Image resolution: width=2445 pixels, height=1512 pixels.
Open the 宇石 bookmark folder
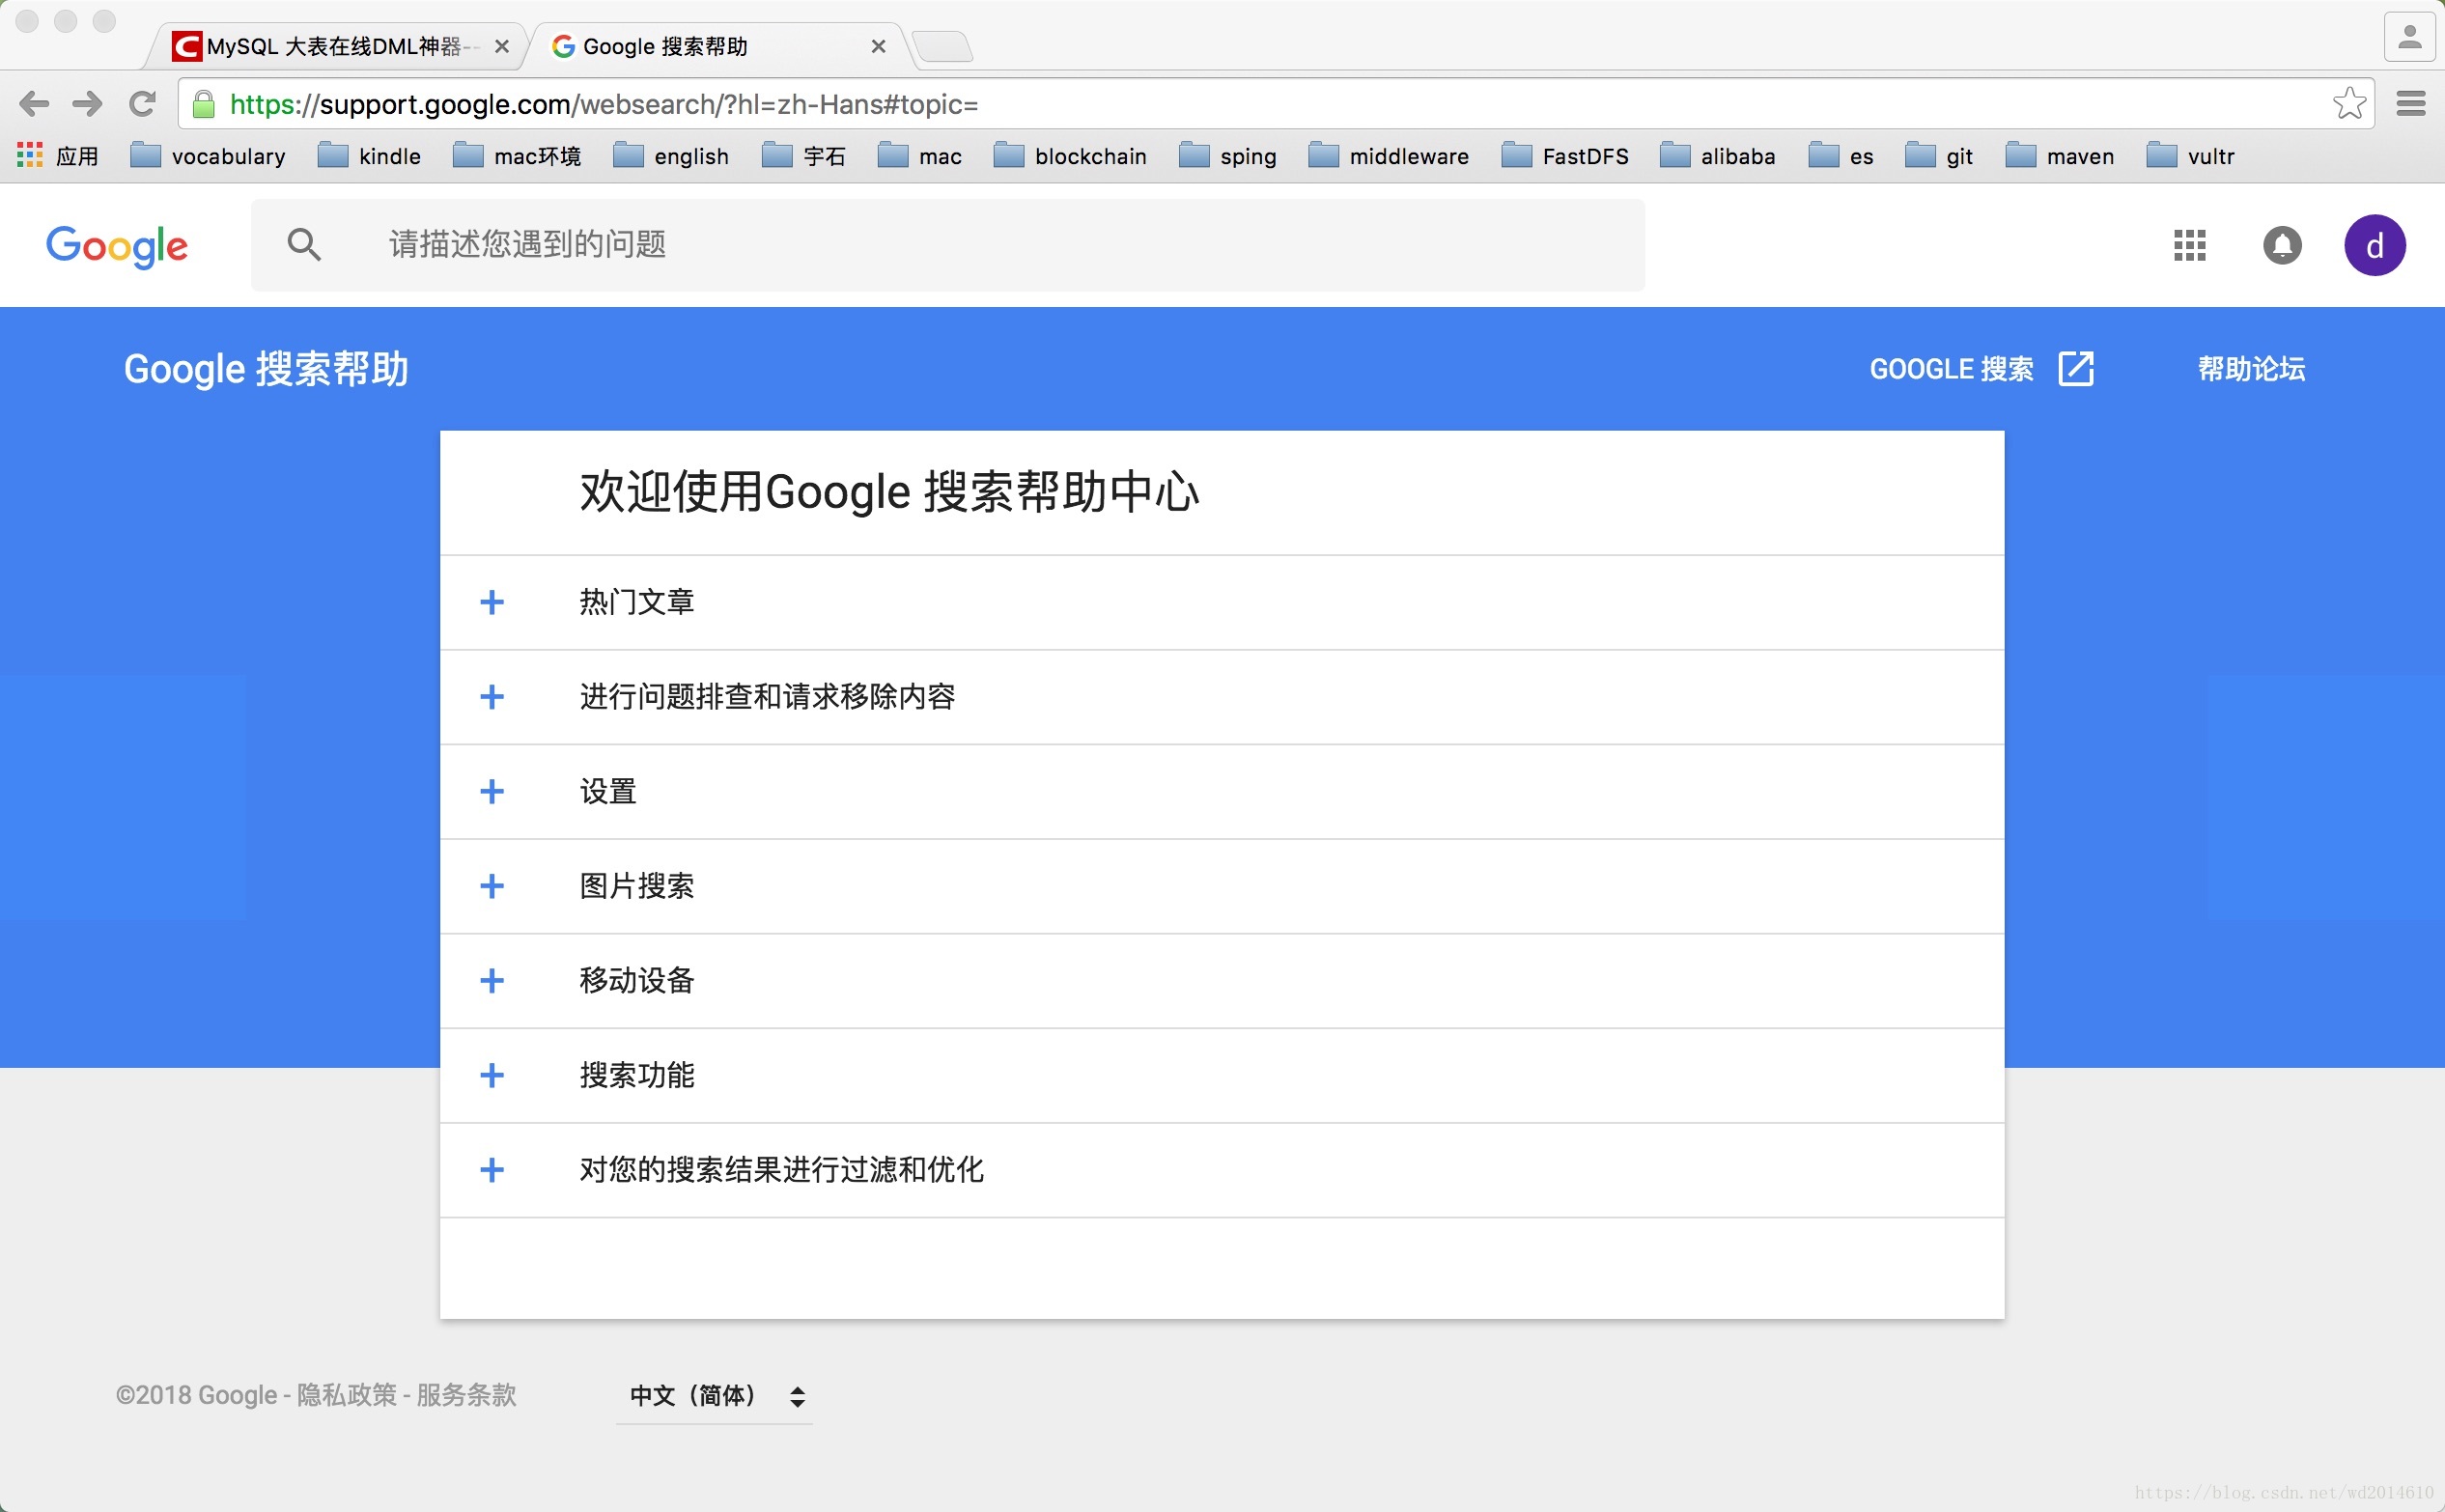[x=803, y=155]
